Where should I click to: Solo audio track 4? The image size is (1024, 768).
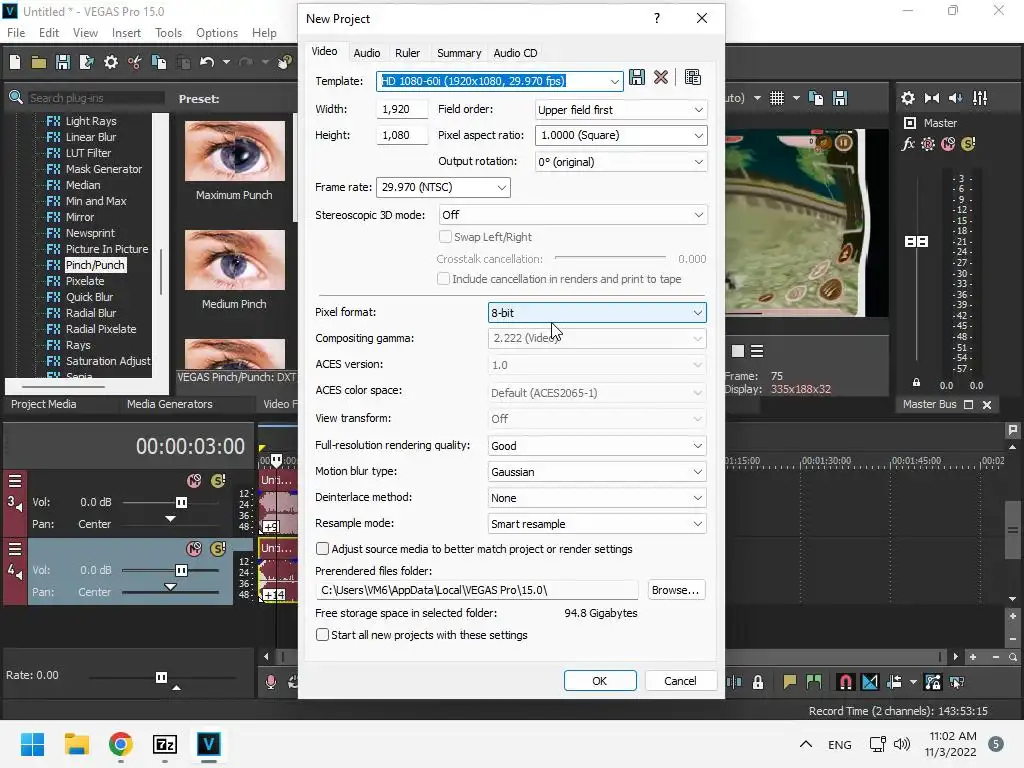(218, 549)
